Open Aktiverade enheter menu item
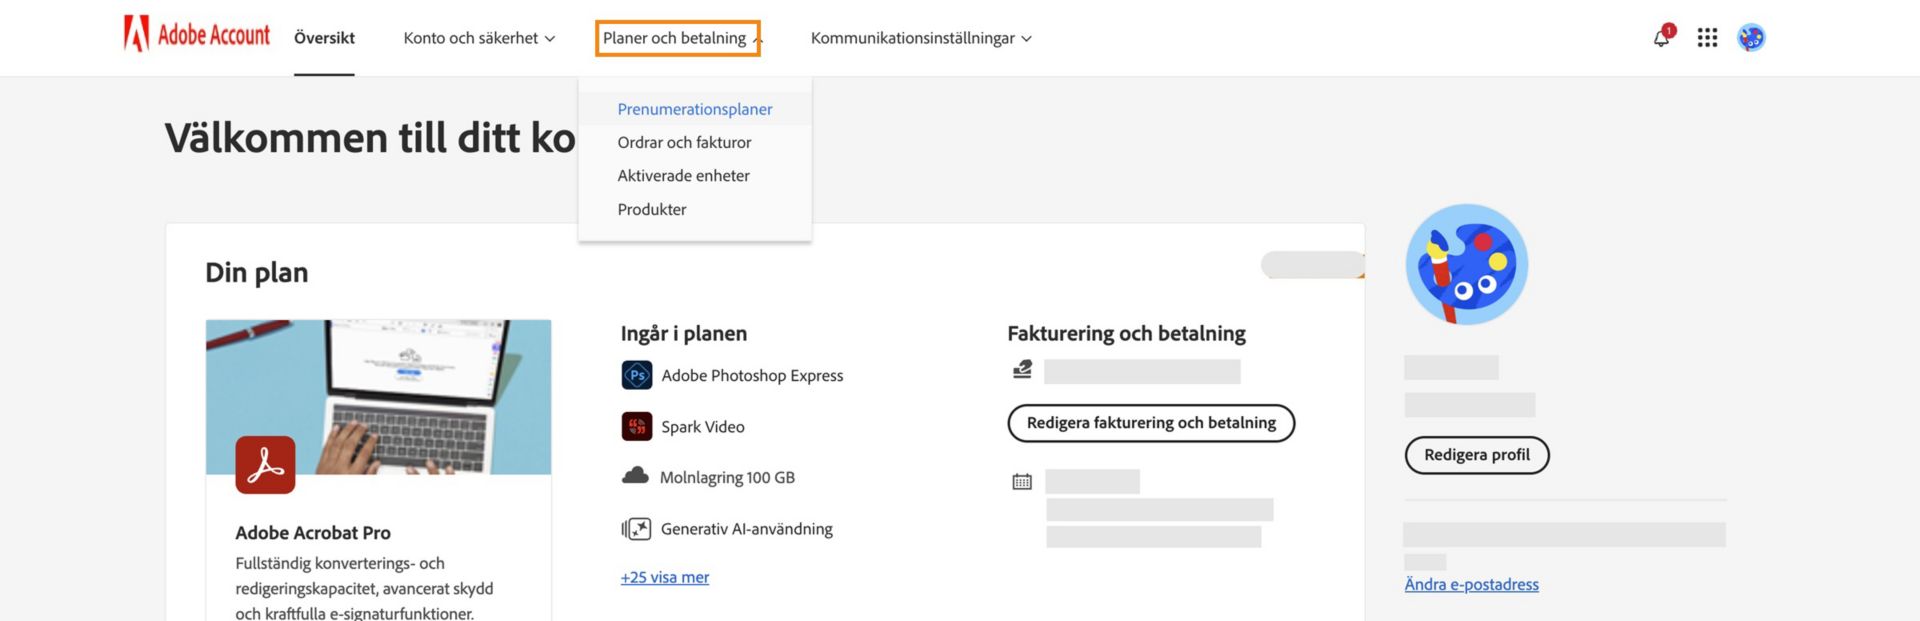 coord(683,176)
